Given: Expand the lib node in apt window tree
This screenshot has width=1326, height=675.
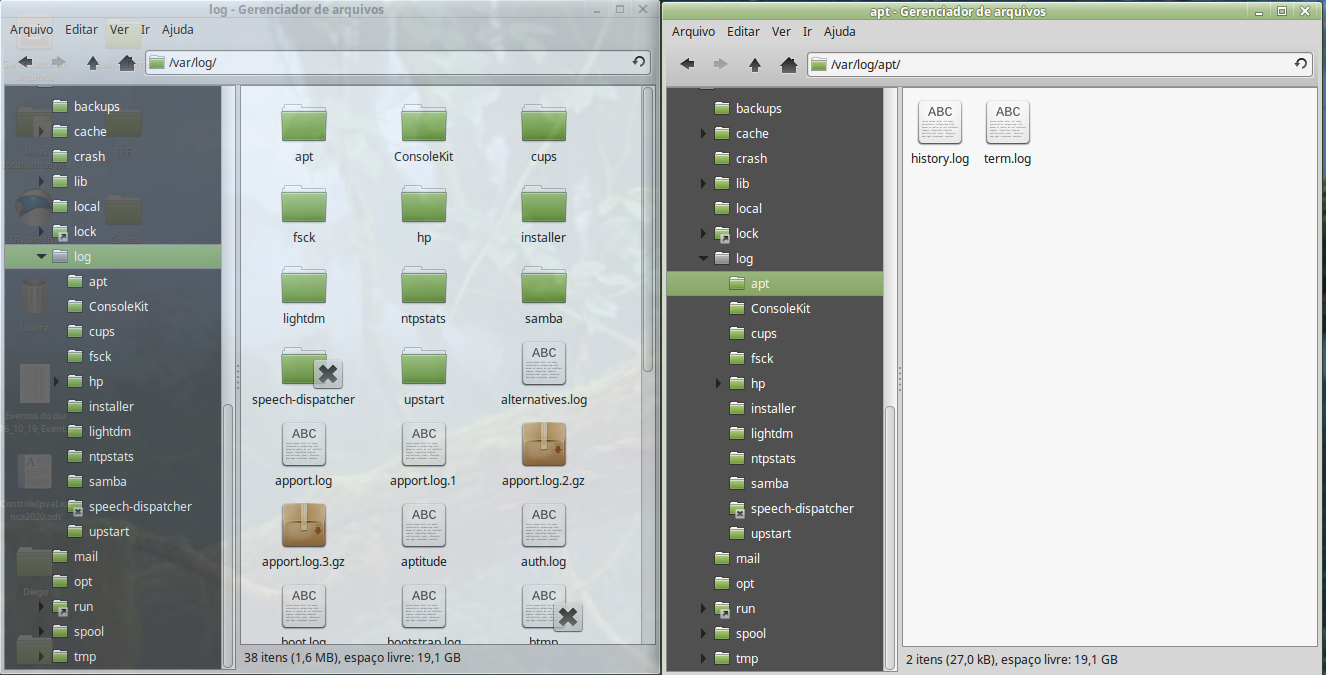Looking at the screenshot, I should [703, 183].
